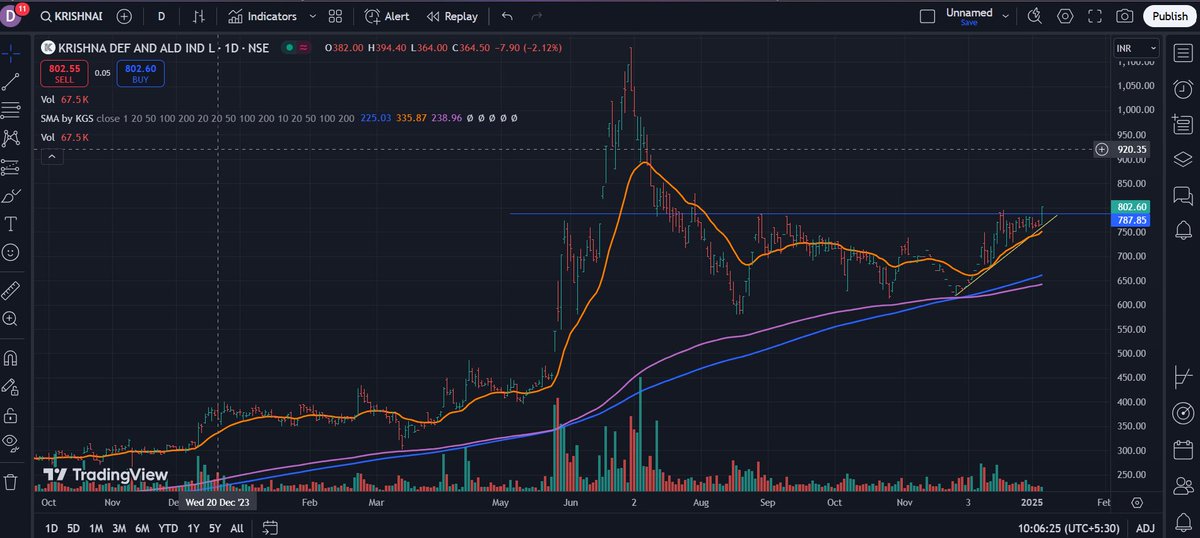The height and width of the screenshot is (538, 1200).
Task: Select the 3M date range tab
Action: pos(119,528)
